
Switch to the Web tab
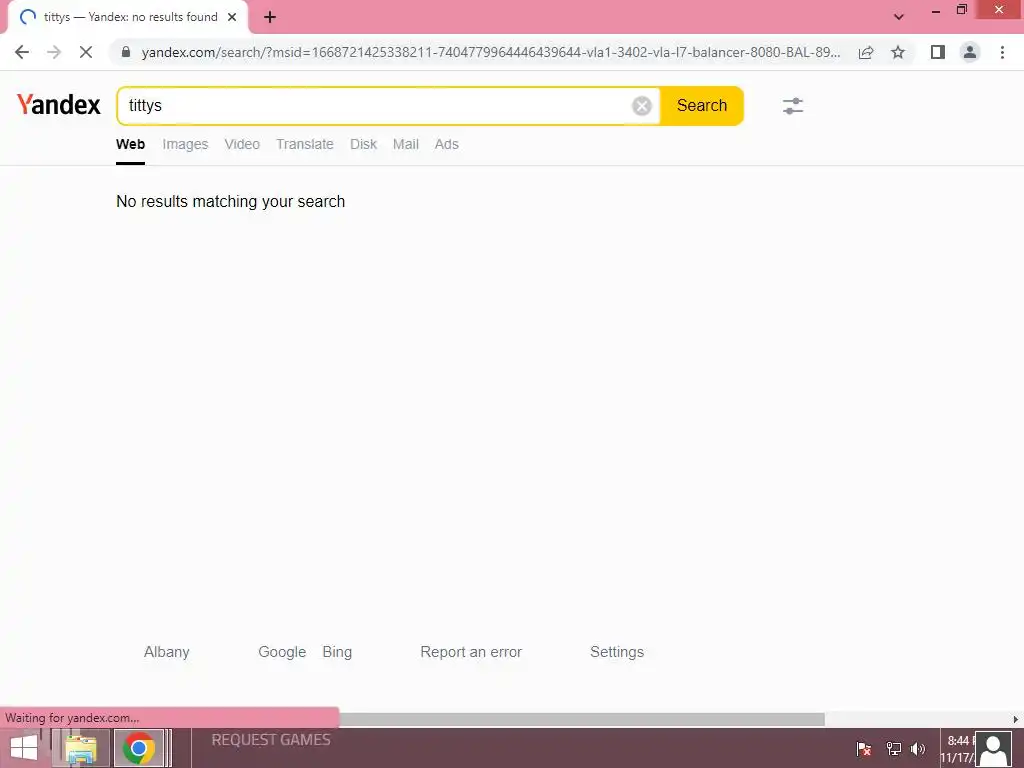(x=131, y=144)
